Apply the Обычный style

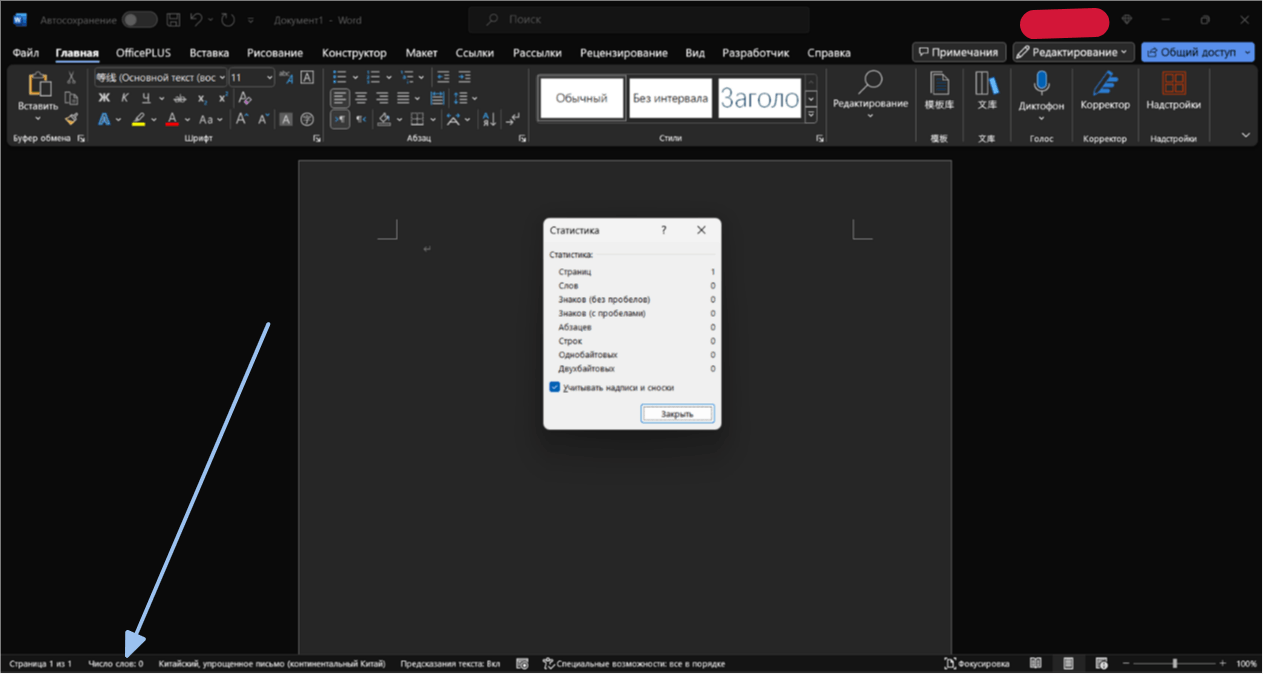tap(582, 98)
